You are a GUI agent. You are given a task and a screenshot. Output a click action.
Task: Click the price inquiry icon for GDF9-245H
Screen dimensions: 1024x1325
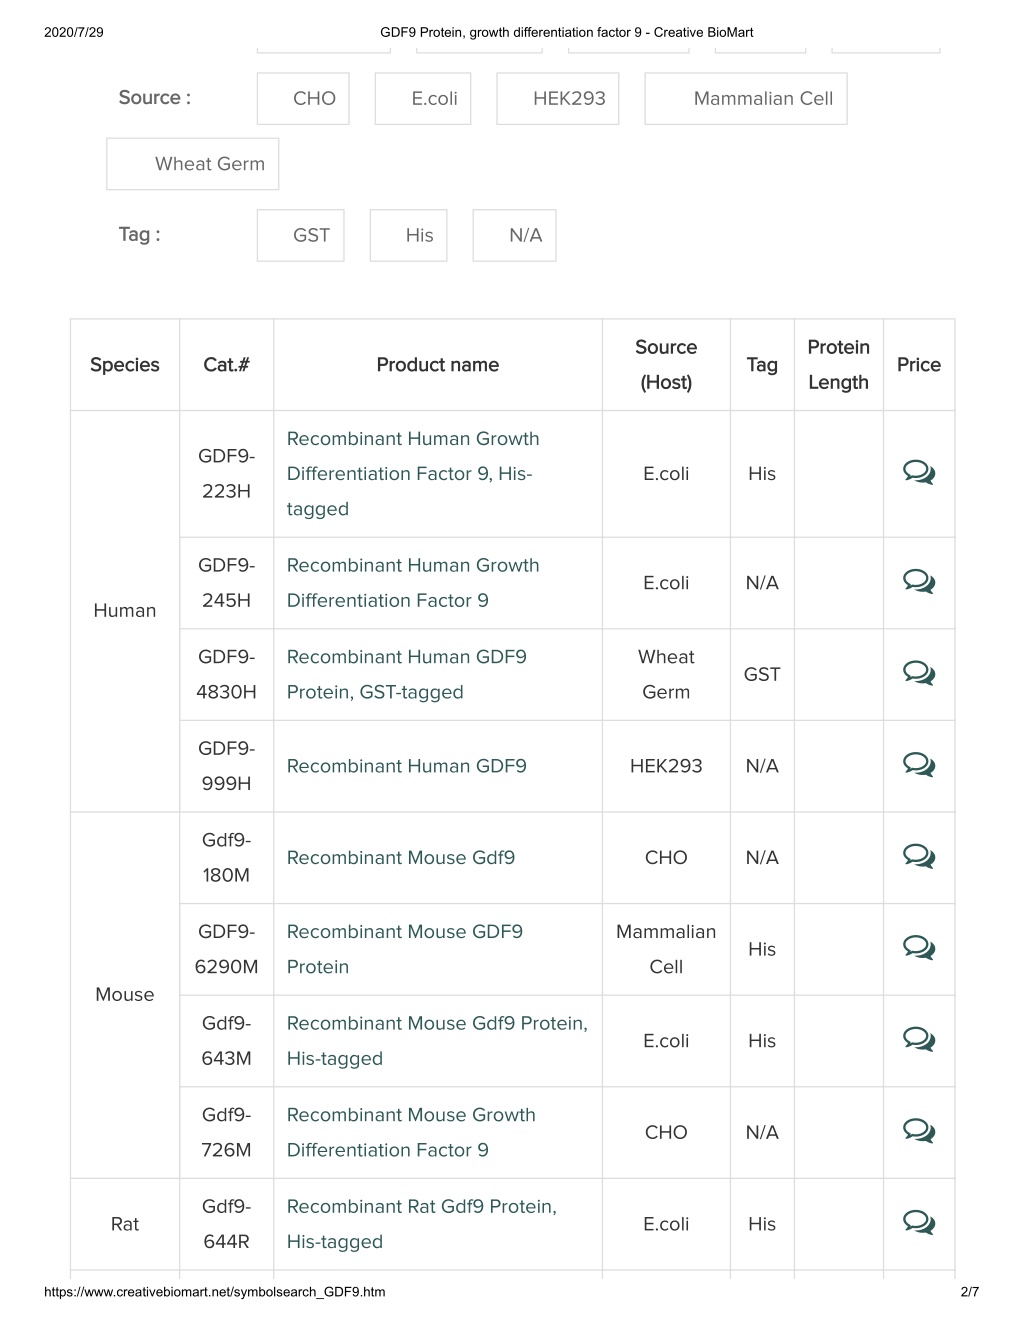(x=918, y=581)
